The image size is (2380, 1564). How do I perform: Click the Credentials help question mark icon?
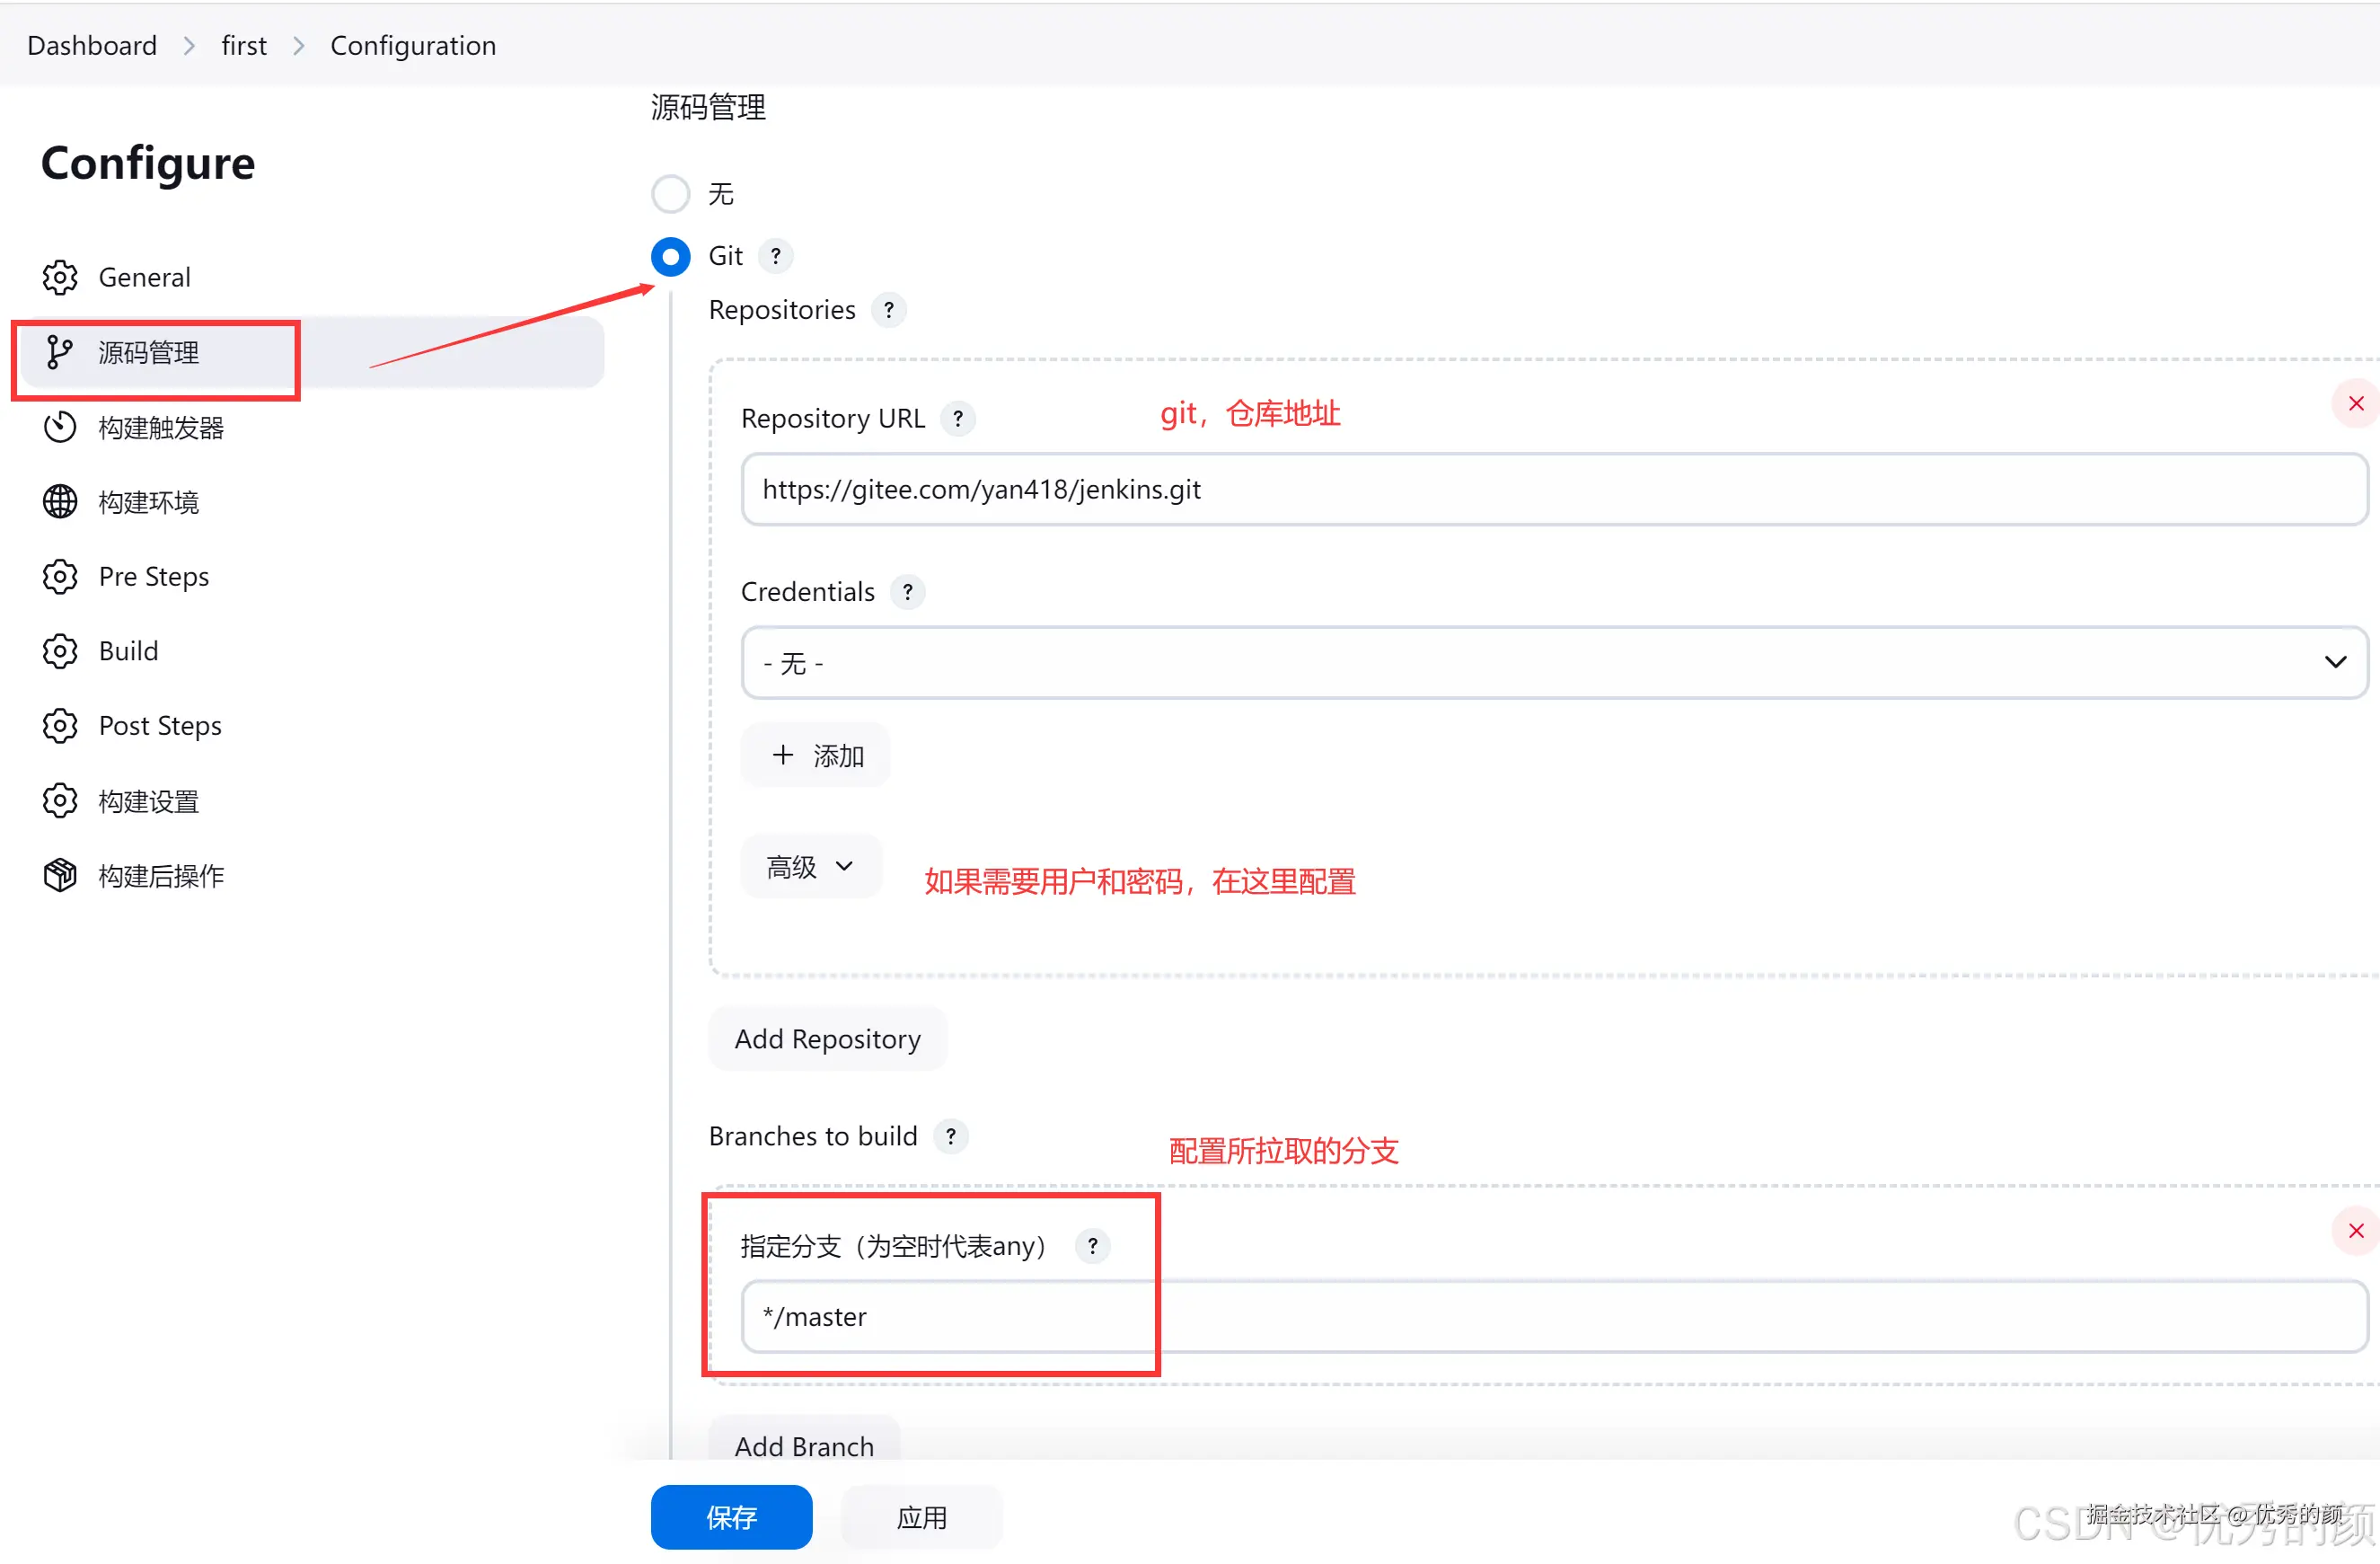(x=907, y=592)
